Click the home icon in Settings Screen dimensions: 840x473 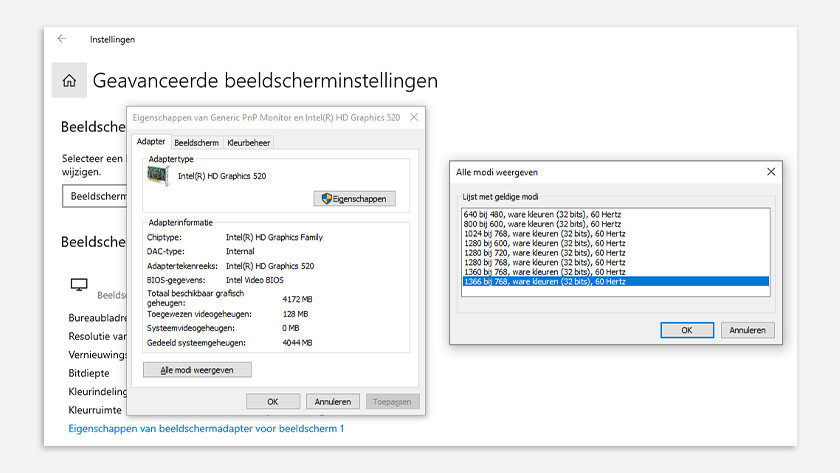click(x=69, y=81)
